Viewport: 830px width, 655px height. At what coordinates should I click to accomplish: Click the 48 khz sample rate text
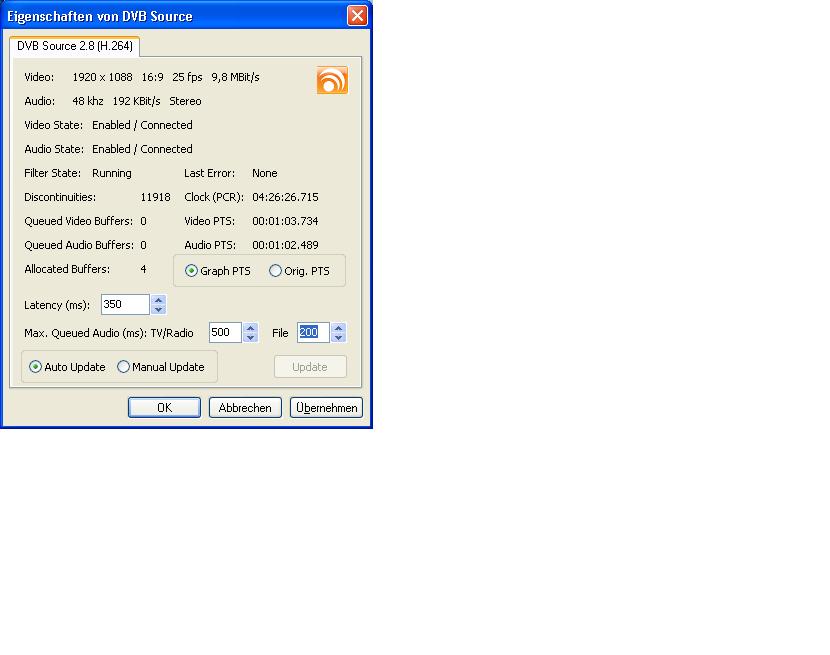88,101
